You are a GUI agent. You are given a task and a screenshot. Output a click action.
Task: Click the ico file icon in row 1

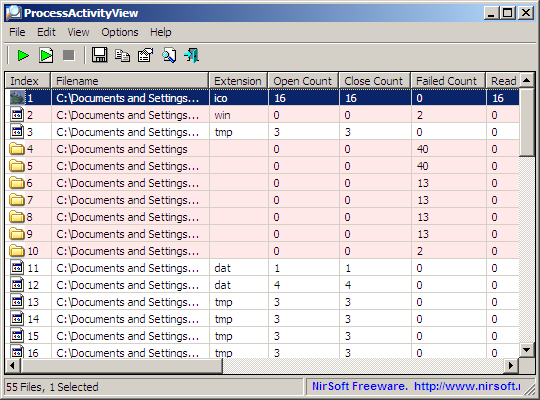(x=17, y=98)
